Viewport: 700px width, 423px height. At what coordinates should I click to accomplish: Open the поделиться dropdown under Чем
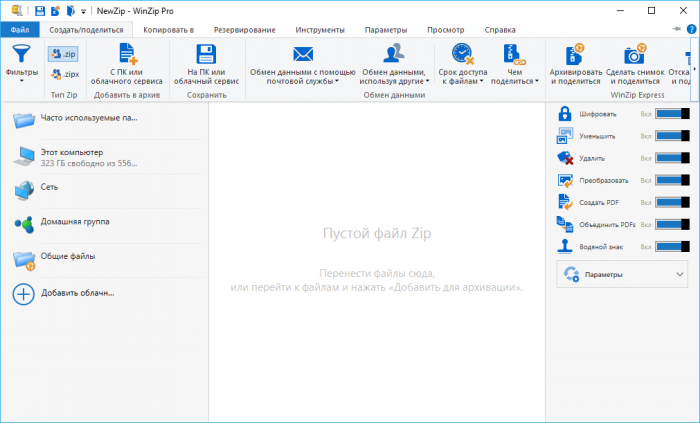click(537, 81)
